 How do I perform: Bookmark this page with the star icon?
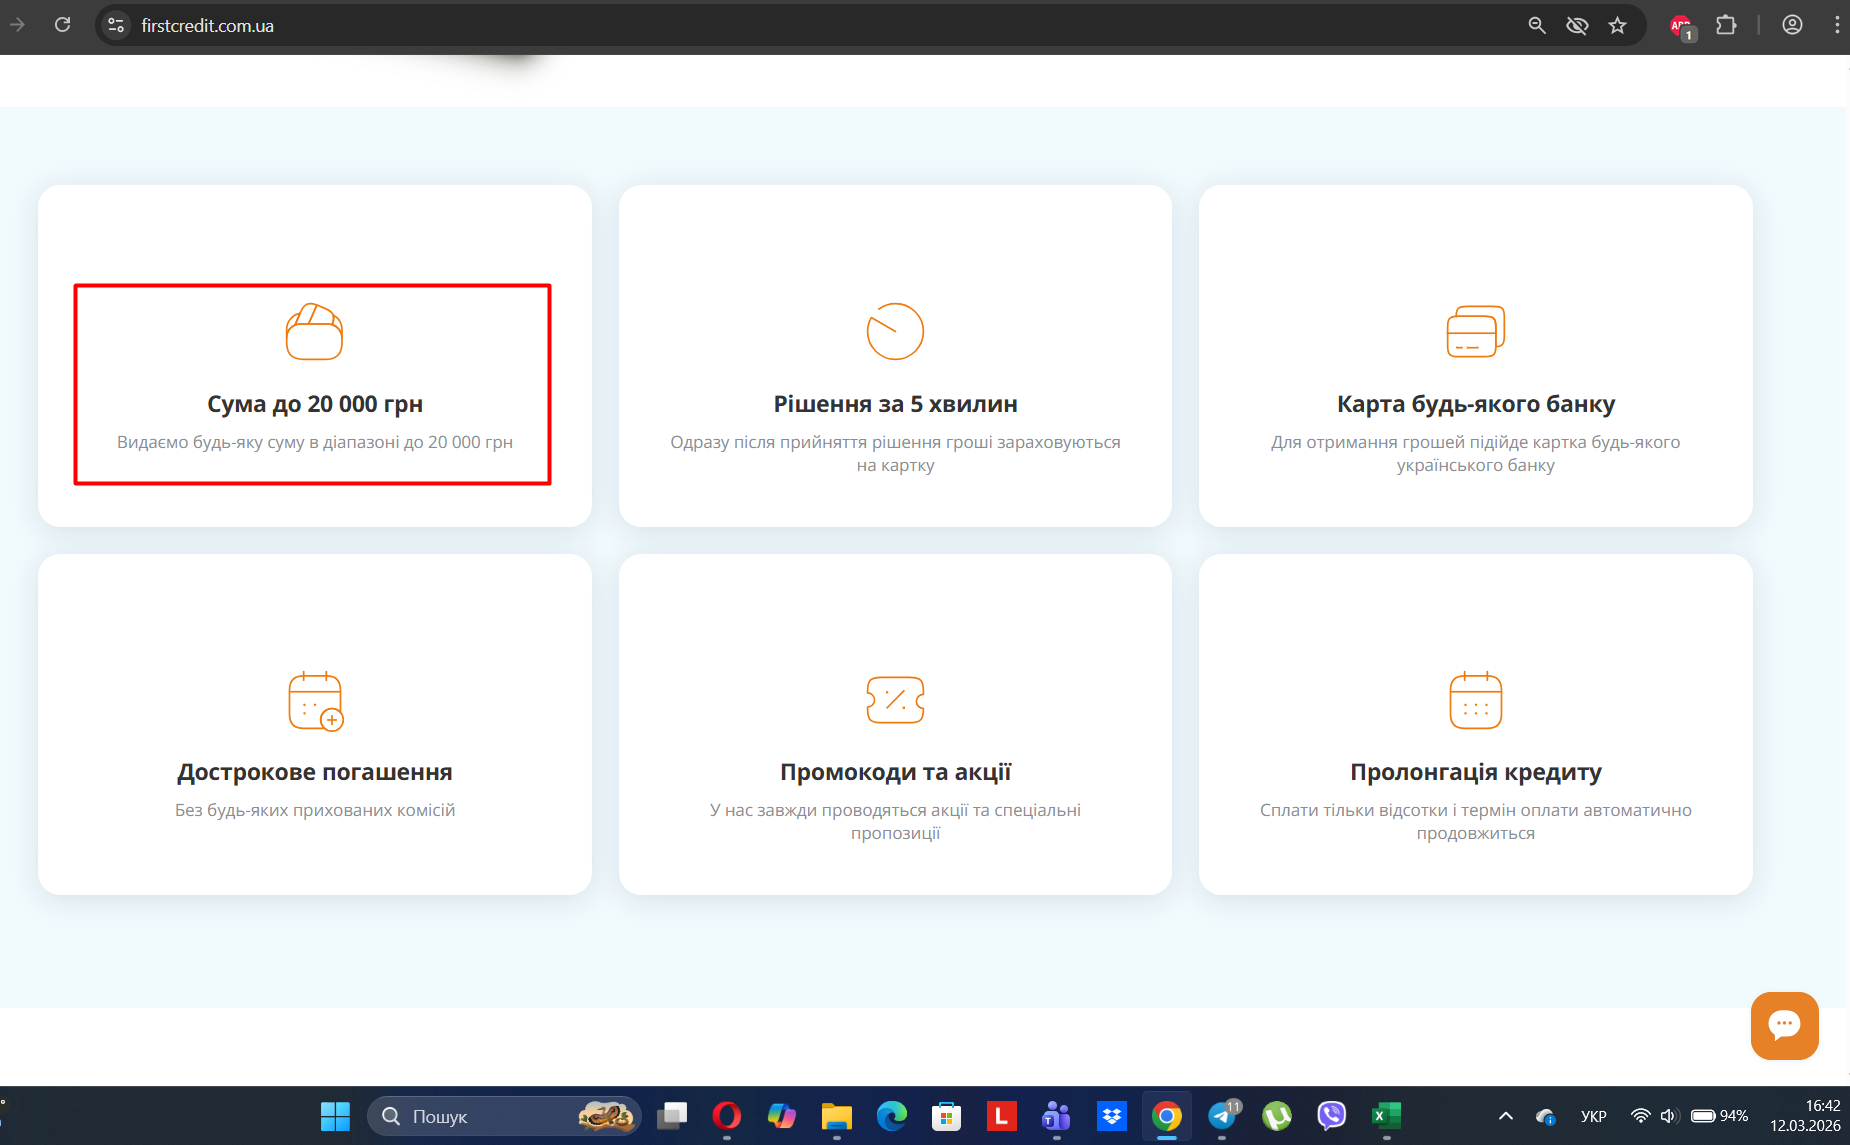pos(1617,25)
